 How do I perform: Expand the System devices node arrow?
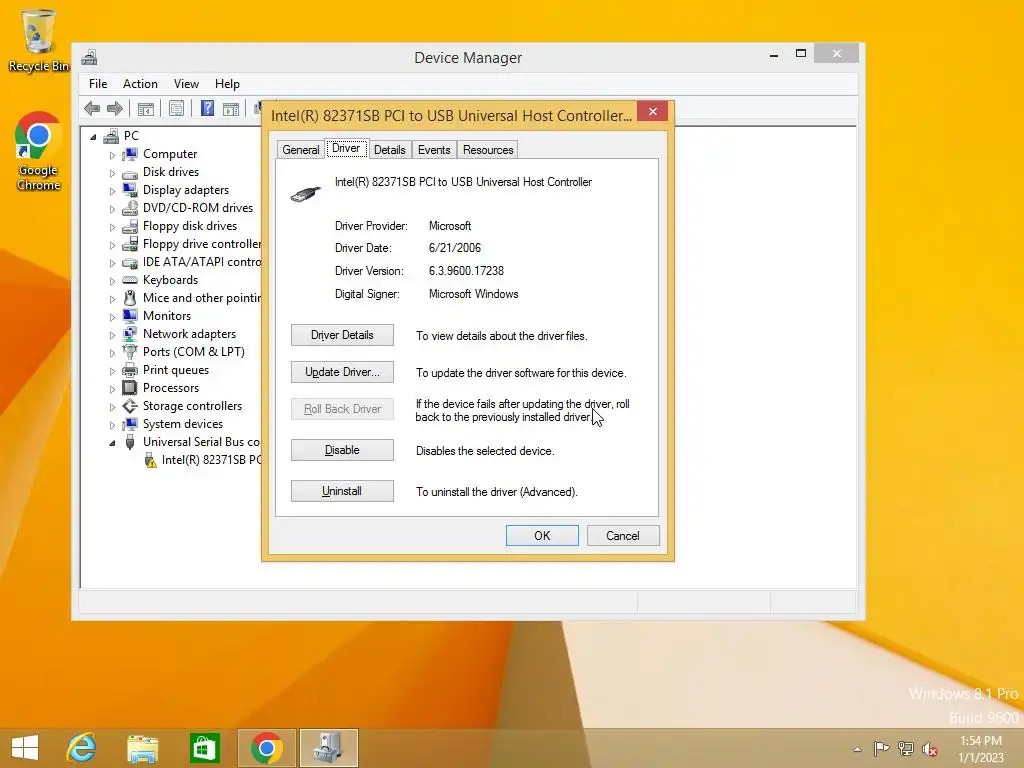coord(112,425)
